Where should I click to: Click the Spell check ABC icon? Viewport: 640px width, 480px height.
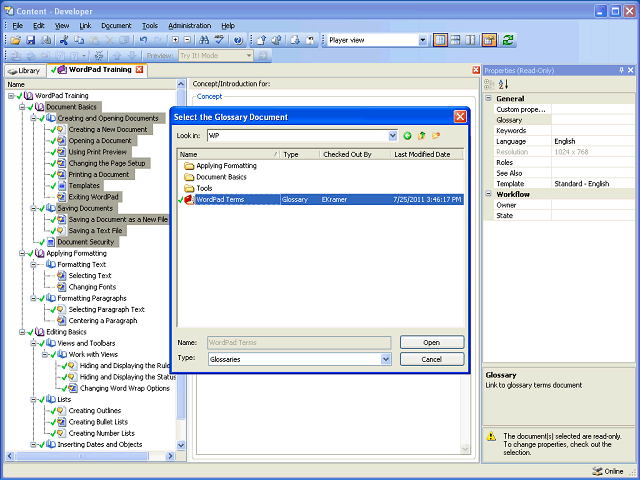point(220,40)
